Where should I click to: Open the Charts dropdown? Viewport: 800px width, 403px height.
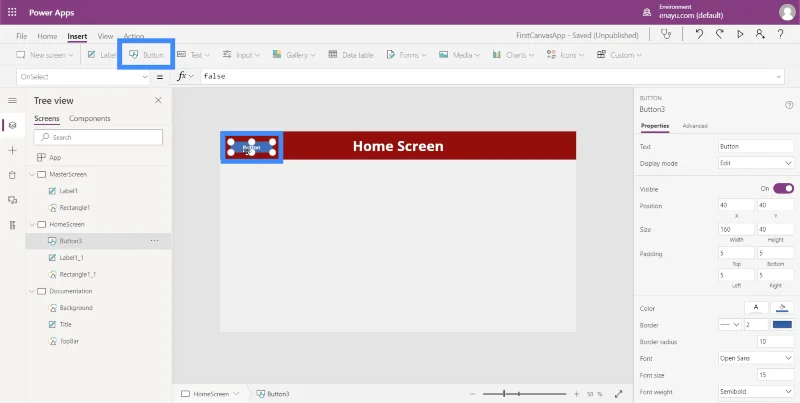click(513, 55)
